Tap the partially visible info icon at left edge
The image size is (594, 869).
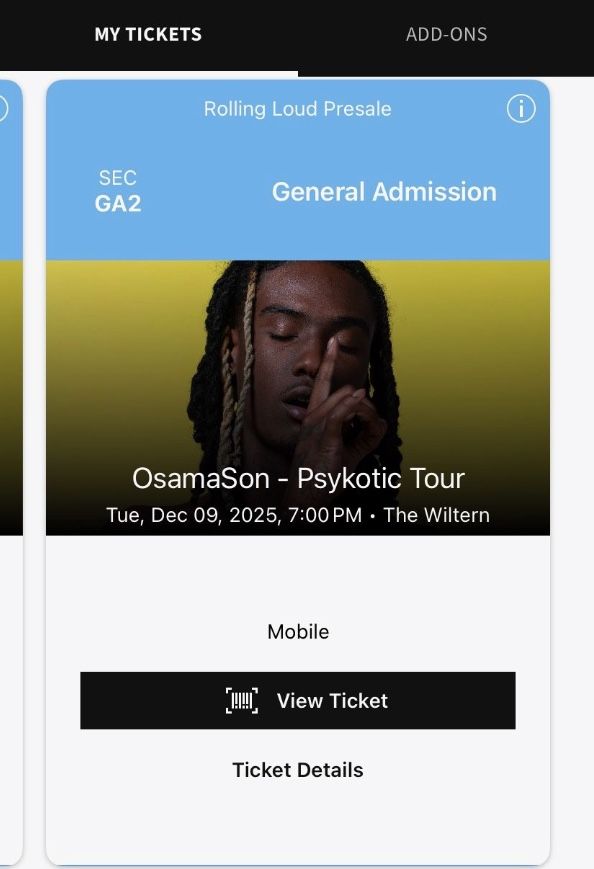click(3, 109)
